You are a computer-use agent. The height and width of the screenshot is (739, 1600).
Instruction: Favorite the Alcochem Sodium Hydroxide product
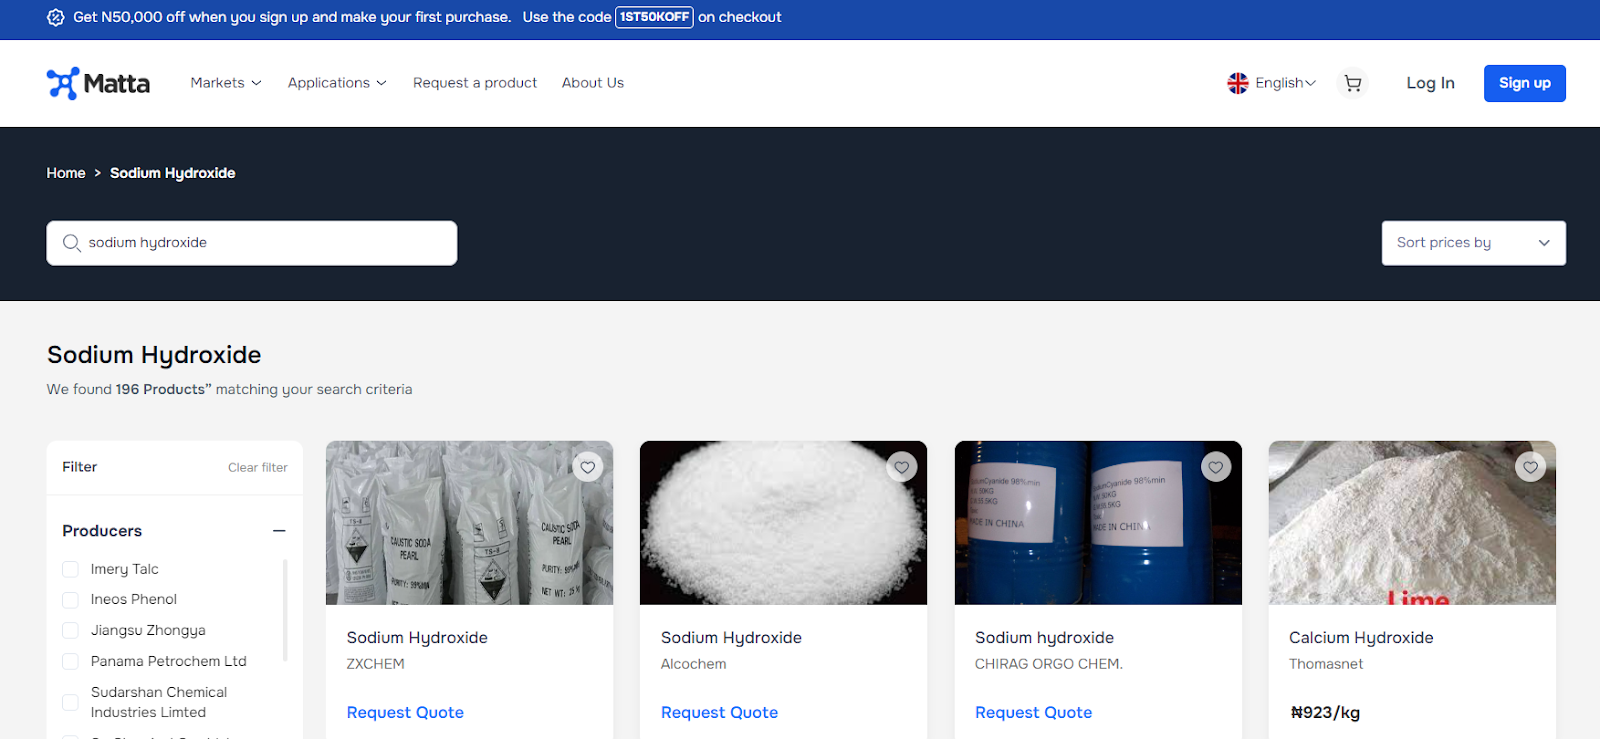point(902,467)
